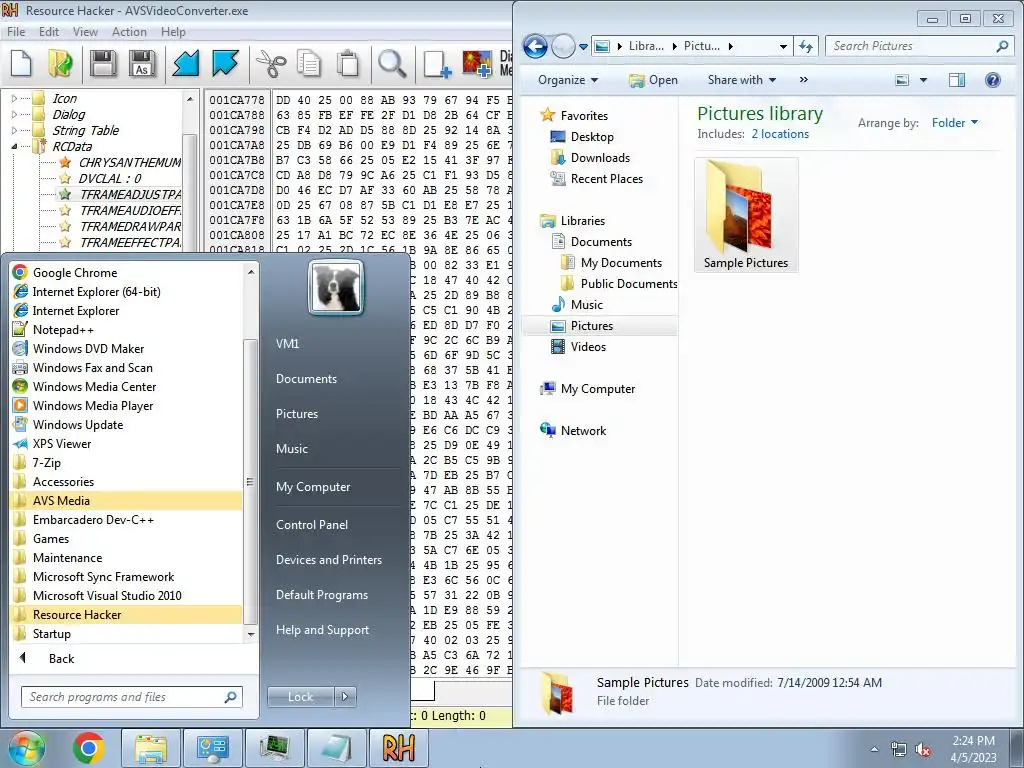The height and width of the screenshot is (768, 1024).
Task: Select Music under Libraries in Explorer
Action: point(586,304)
